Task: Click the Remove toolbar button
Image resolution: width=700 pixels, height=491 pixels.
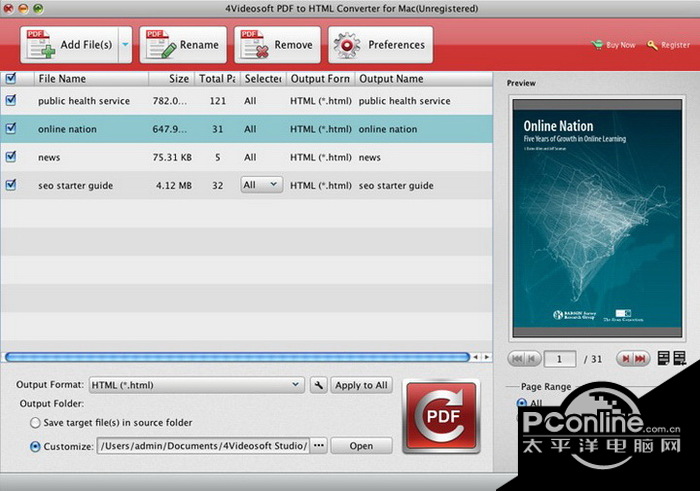Action: point(277,45)
